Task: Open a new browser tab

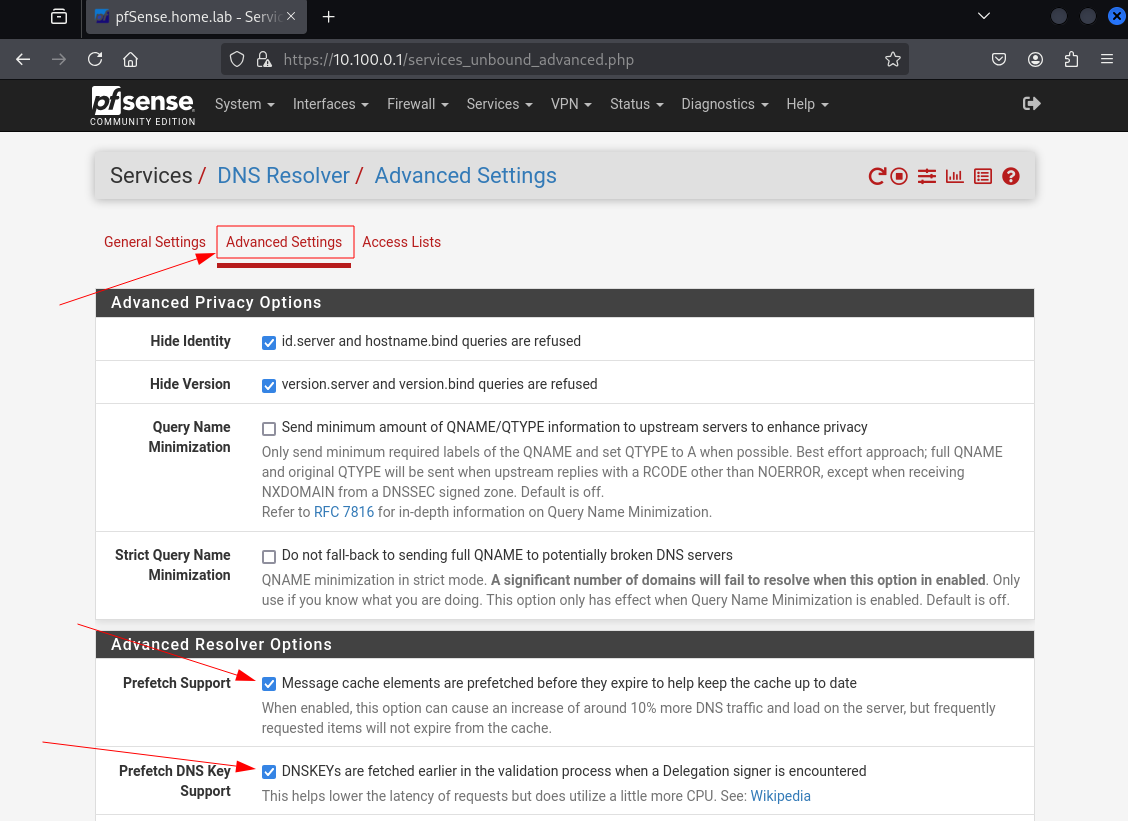Action: click(329, 17)
